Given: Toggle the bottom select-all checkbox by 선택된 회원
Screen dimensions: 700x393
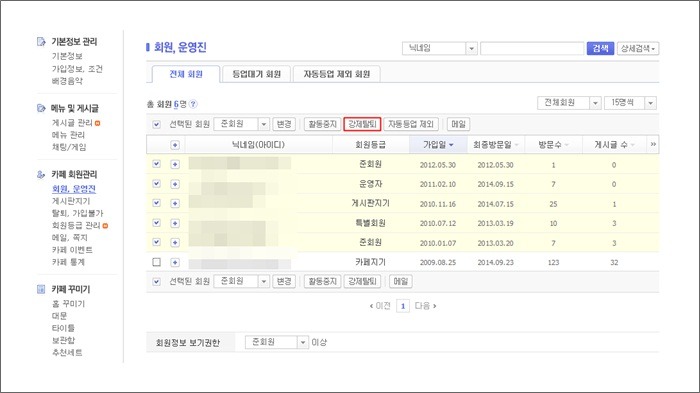Looking at the screenshot, I should [156, 282].
